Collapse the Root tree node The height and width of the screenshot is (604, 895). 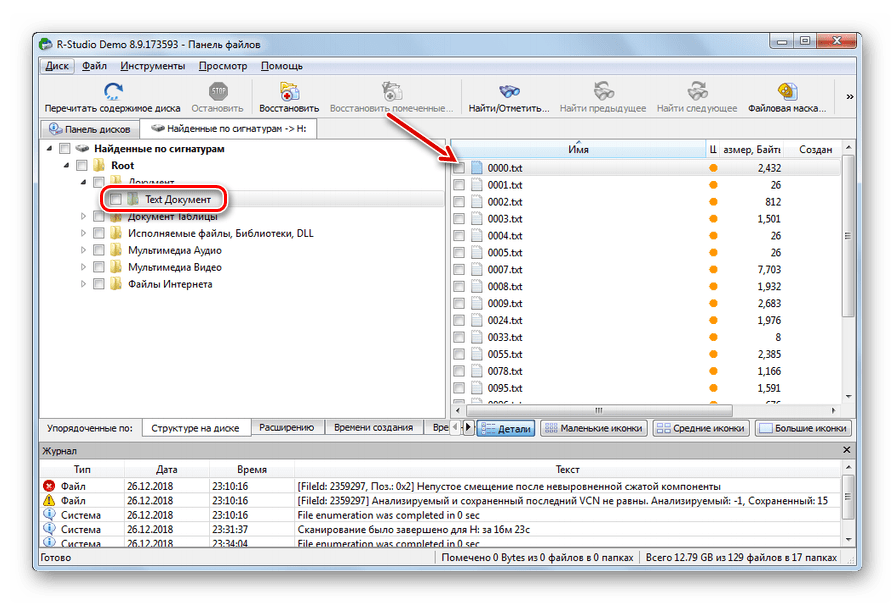67,166
